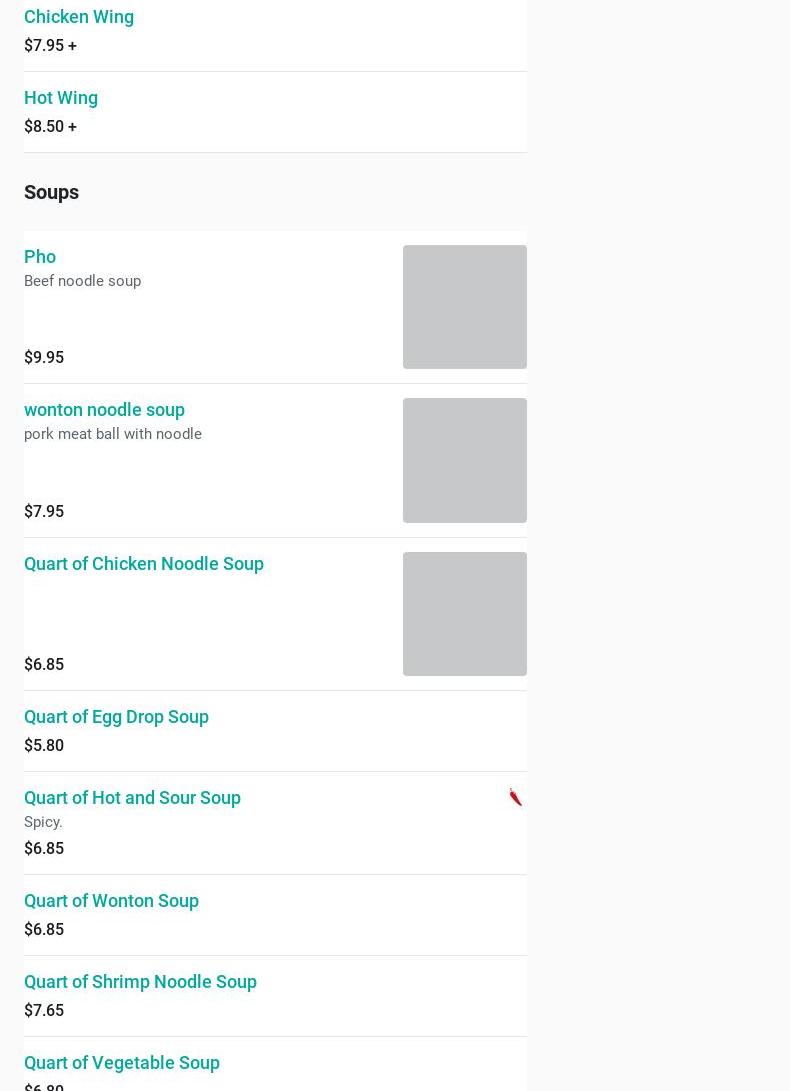
Task: Open the Pho menu item
Action: (x=40, y=257)
